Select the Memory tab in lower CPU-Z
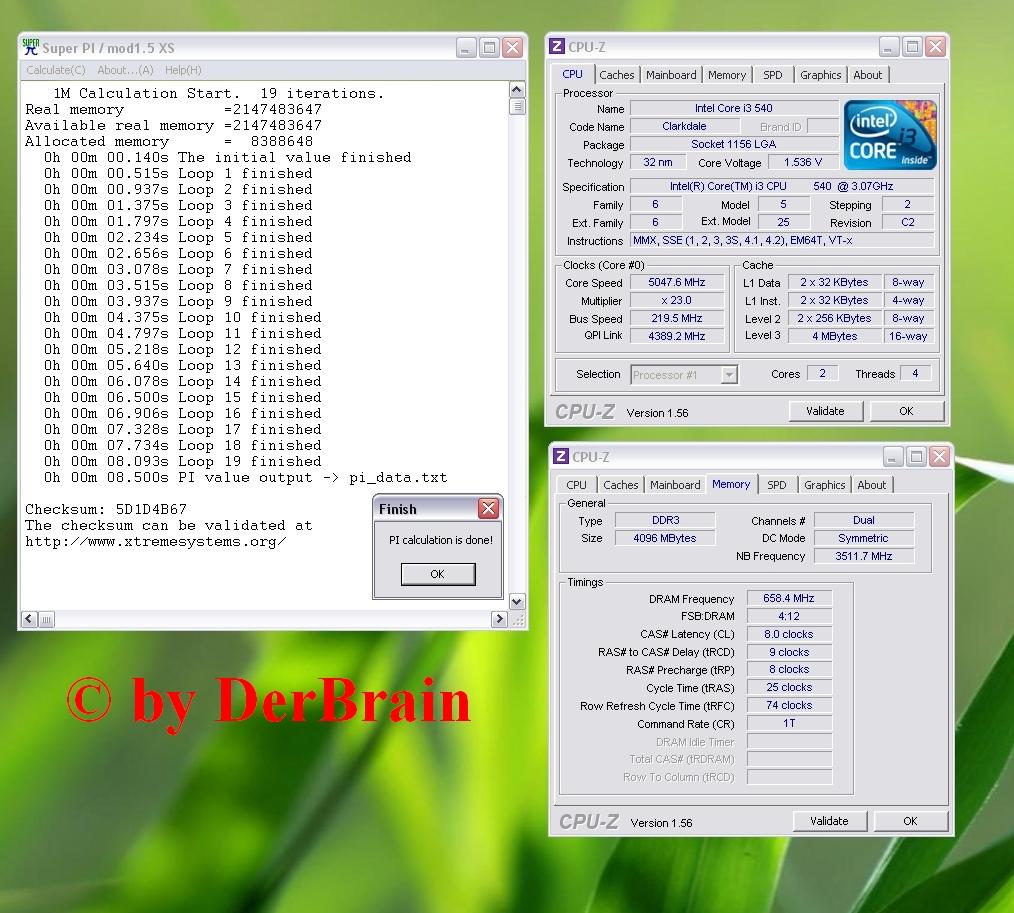1014x913 pixels. (x=731, y=484)
